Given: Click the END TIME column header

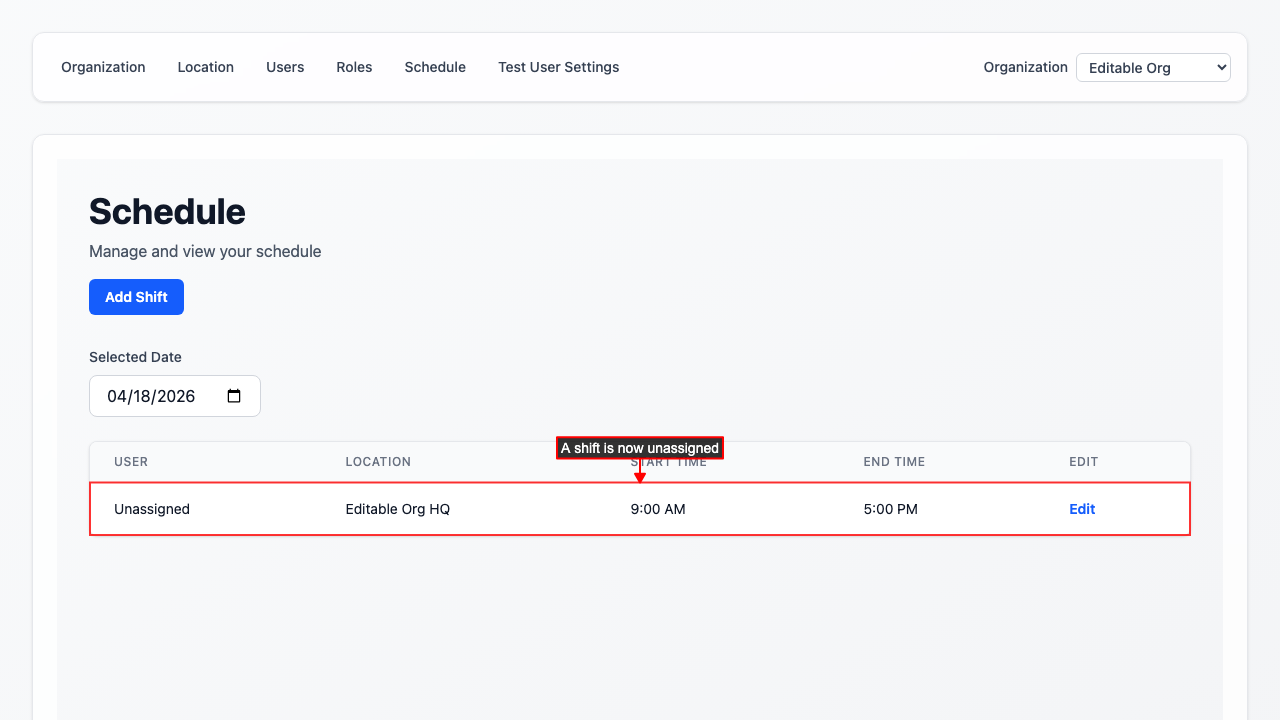Looking at the screenshot, I should tap(894, 462).
